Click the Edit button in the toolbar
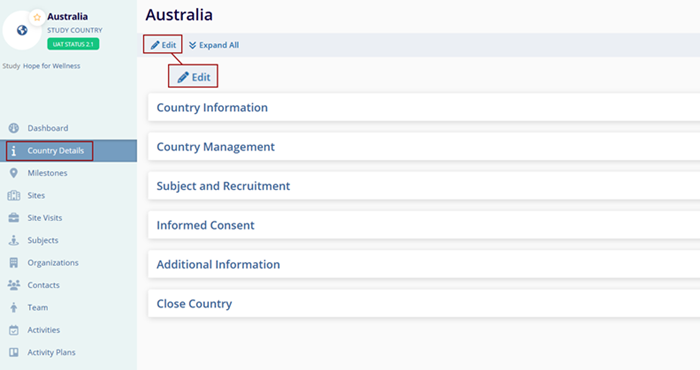This screenshot has width=700, height=370. (x=163, y=45)
